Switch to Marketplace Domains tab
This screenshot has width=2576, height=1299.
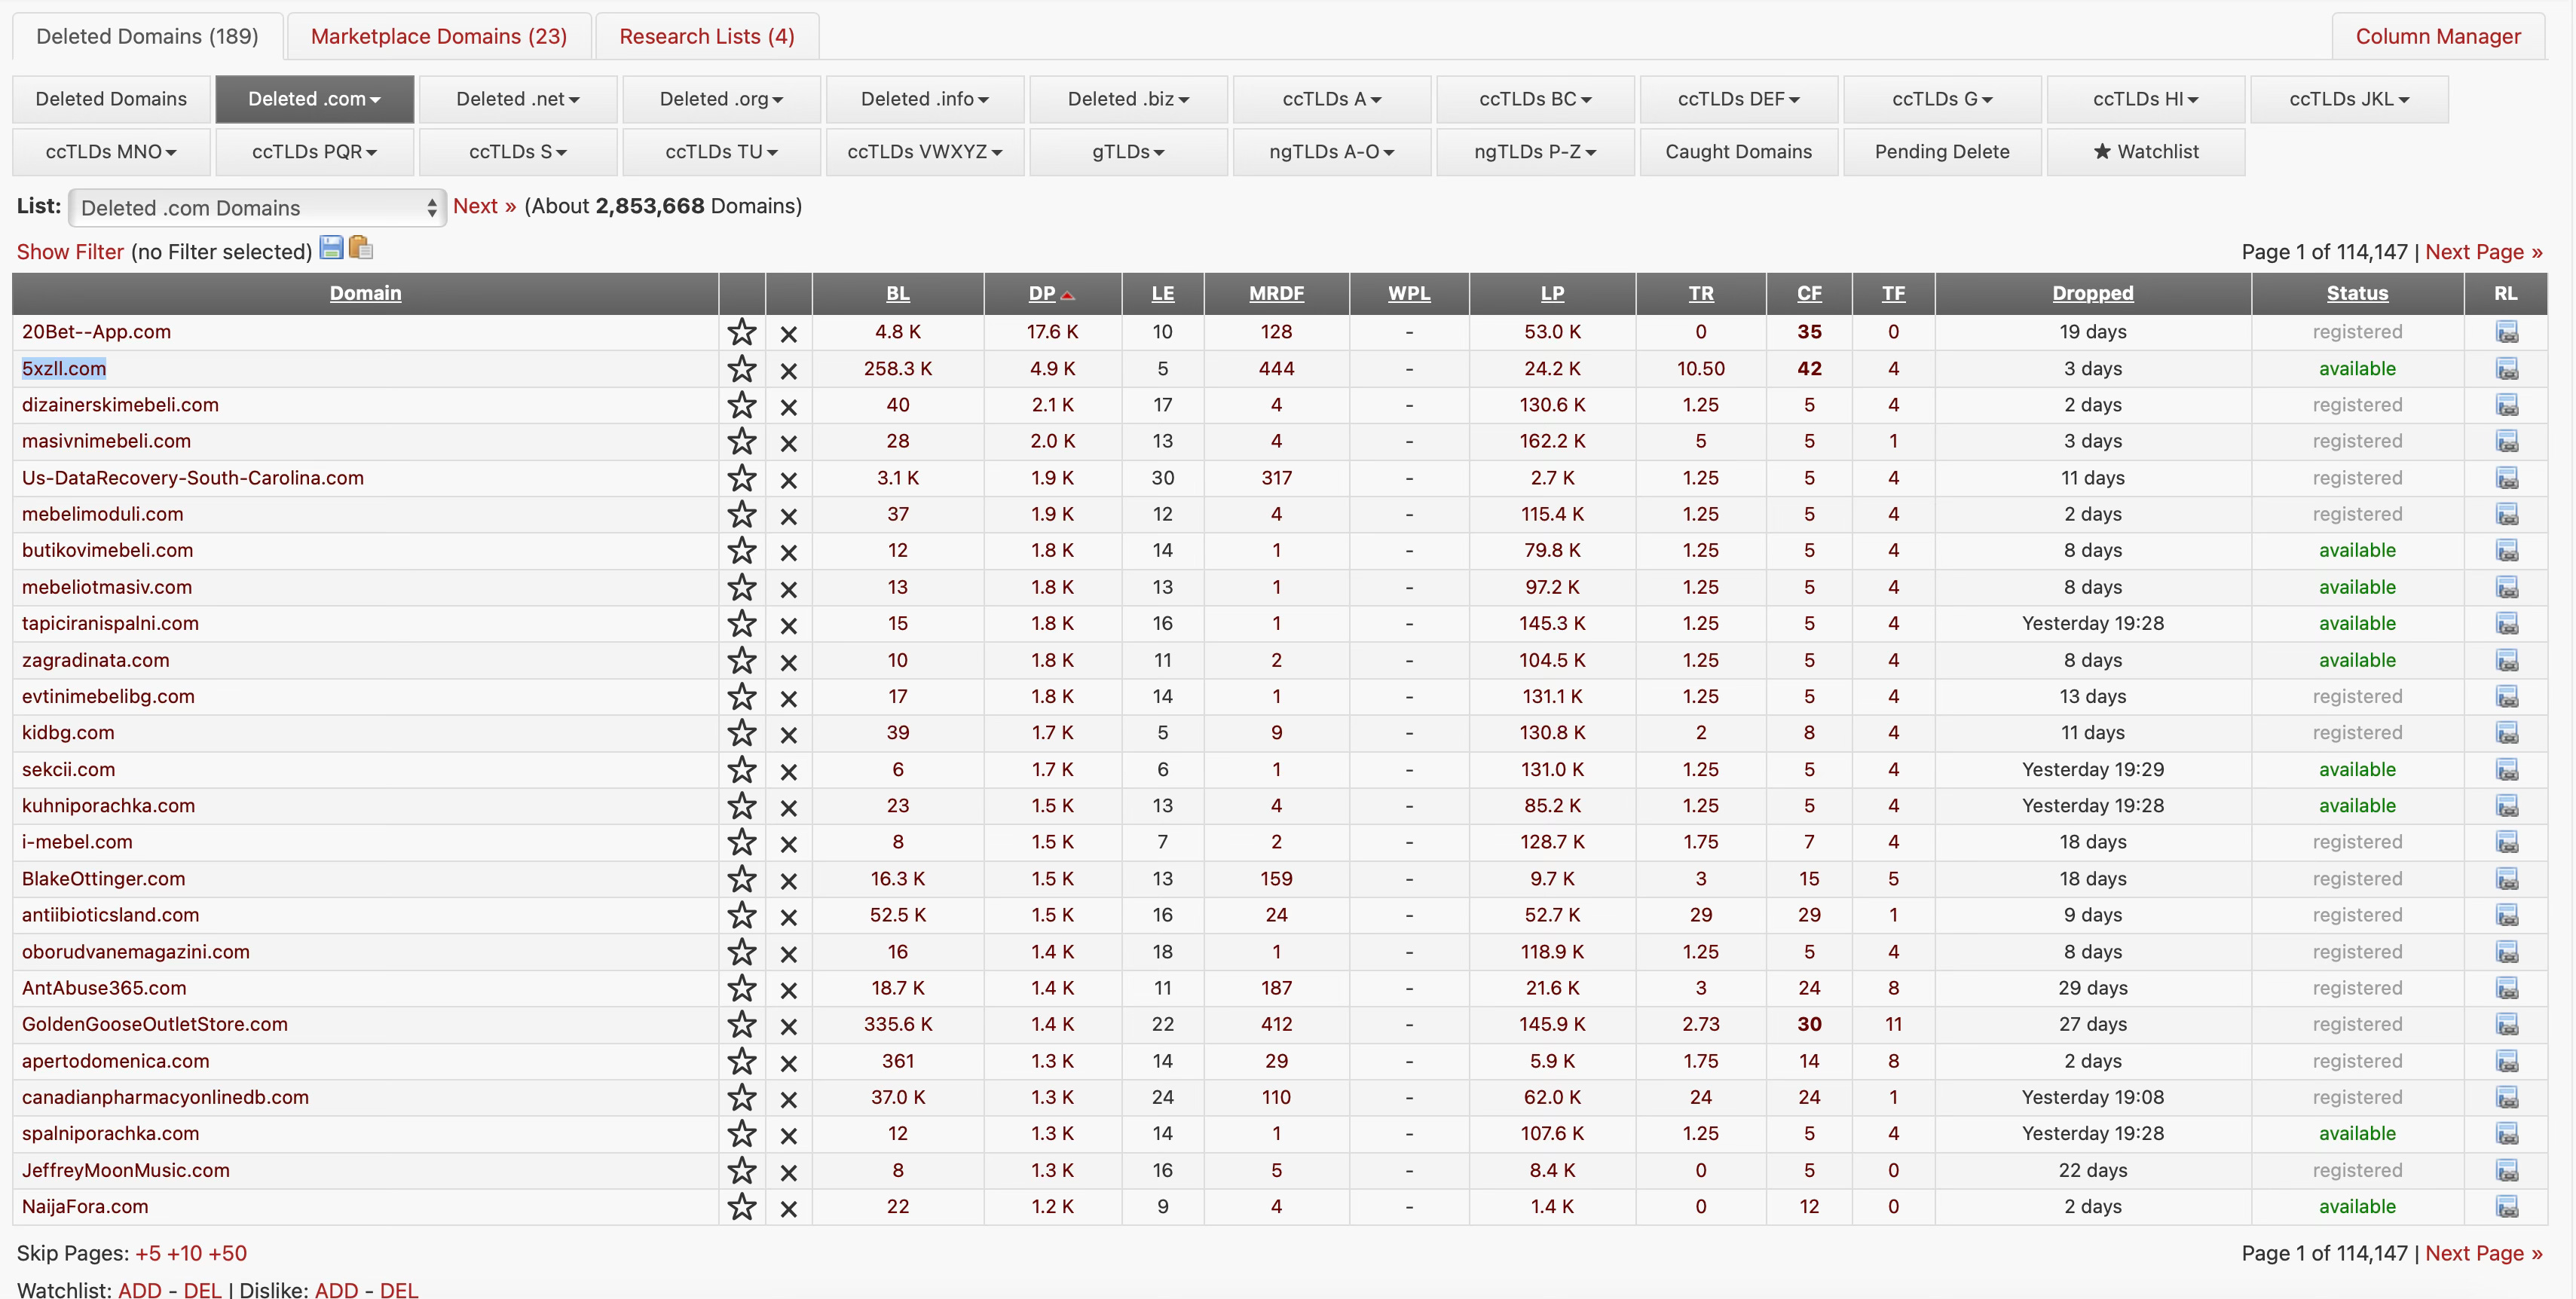(438, 36)
